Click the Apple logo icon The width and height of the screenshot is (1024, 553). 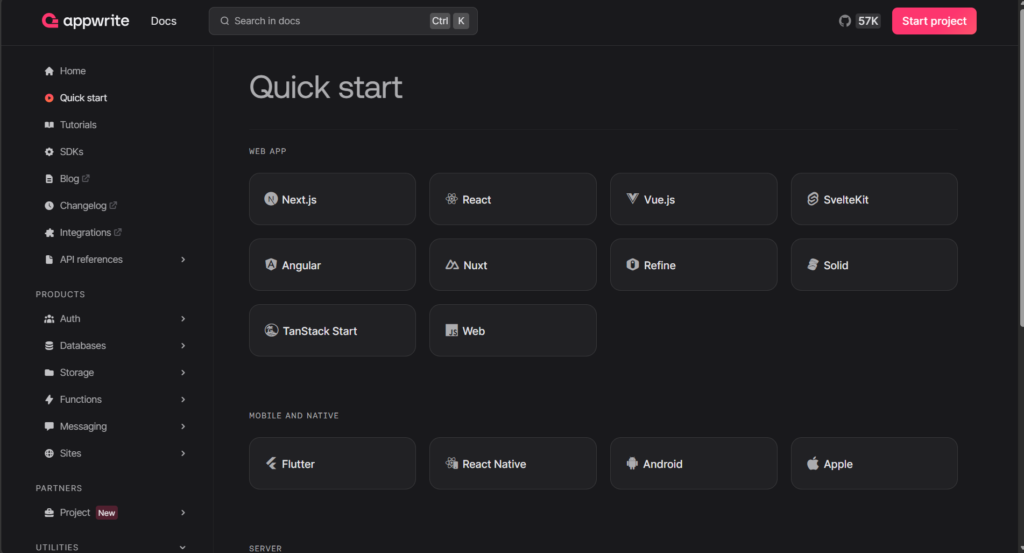coord(812,464)
